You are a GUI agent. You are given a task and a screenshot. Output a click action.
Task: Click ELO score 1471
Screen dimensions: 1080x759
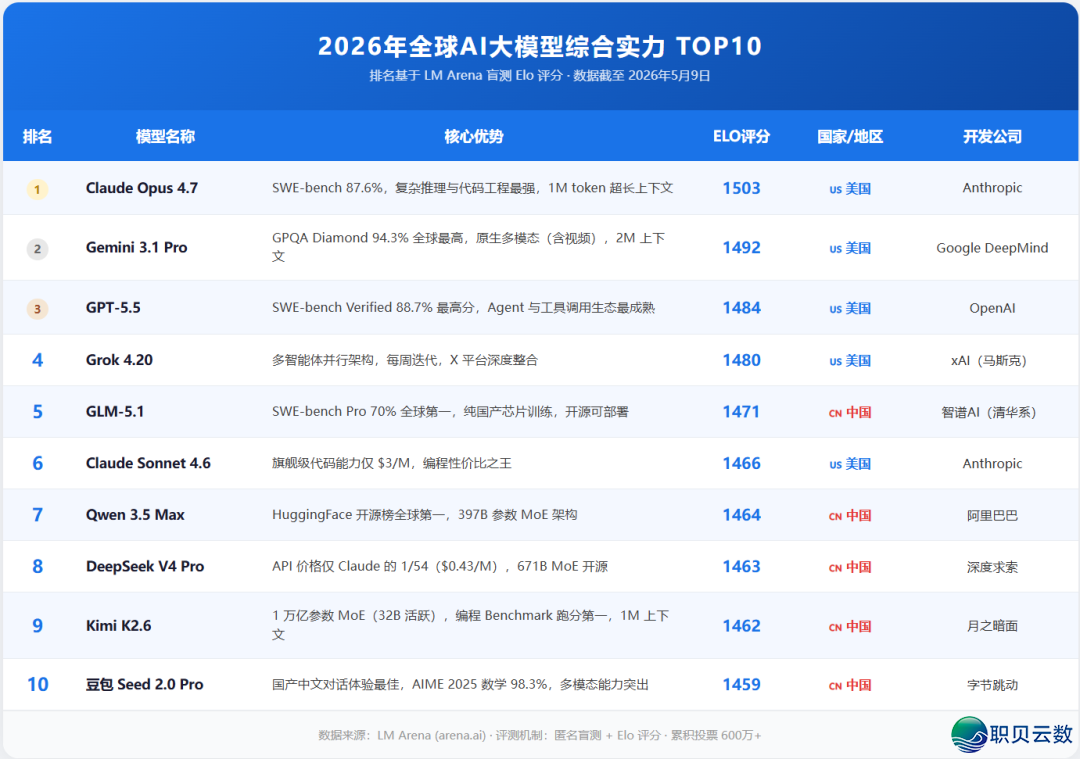[741, 412]
